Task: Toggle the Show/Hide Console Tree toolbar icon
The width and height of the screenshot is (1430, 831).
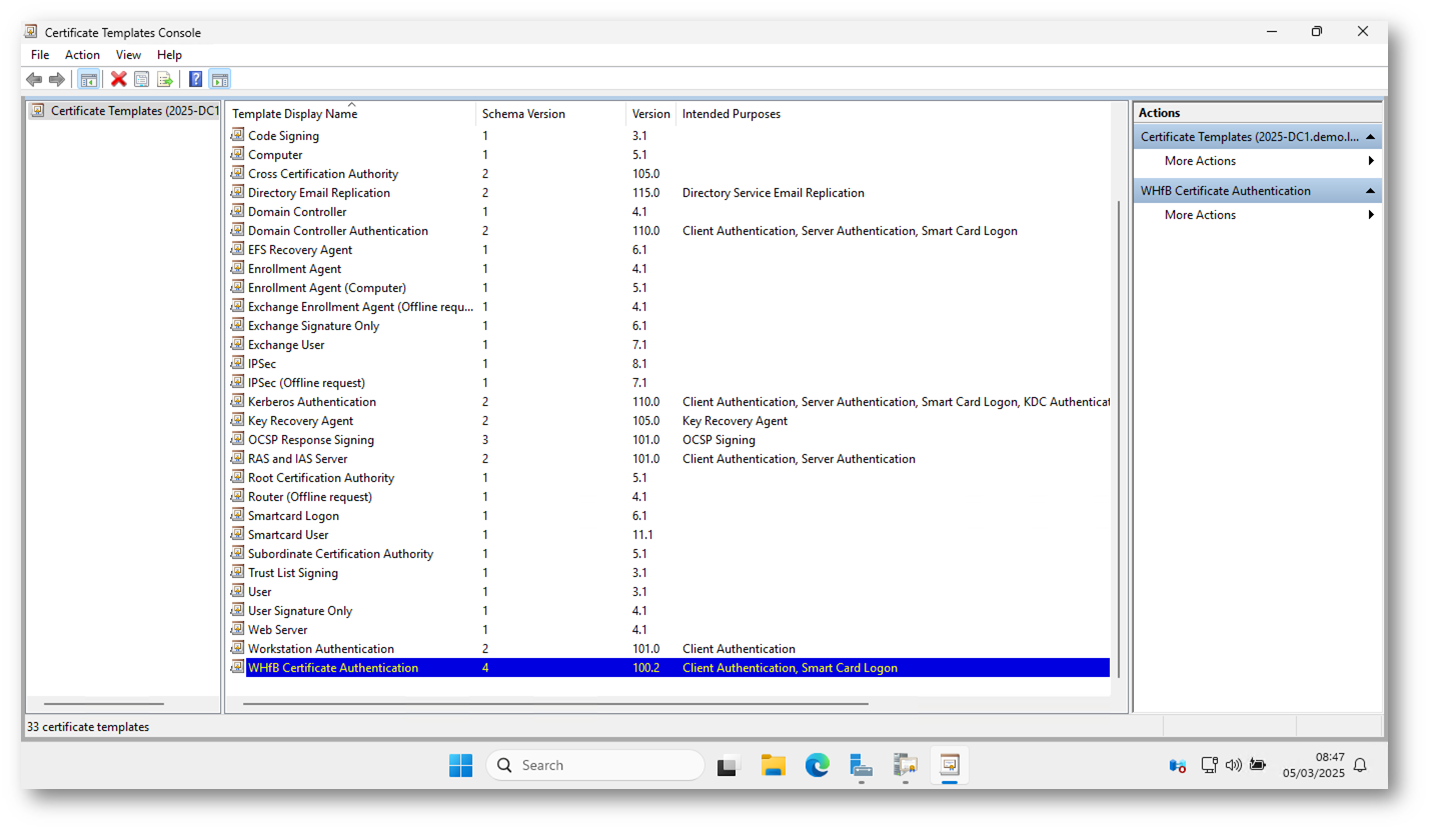Action: (88, 79)
